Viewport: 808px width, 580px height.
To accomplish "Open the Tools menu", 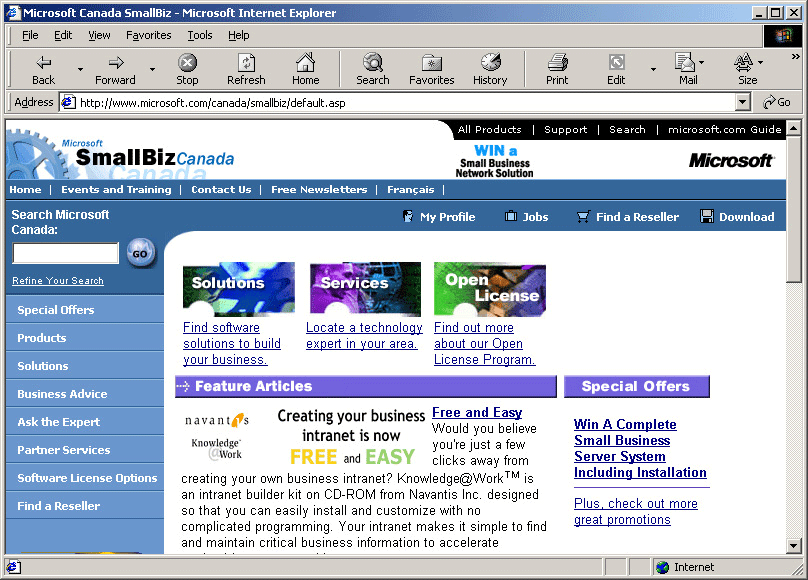I will click(200, 35).
